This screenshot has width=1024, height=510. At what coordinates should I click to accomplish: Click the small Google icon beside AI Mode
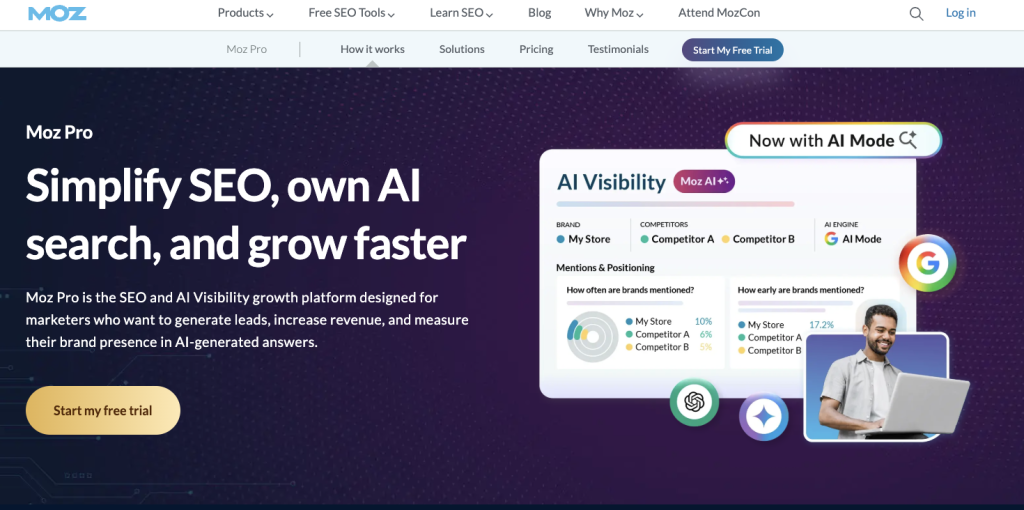(x=831, y=239)
